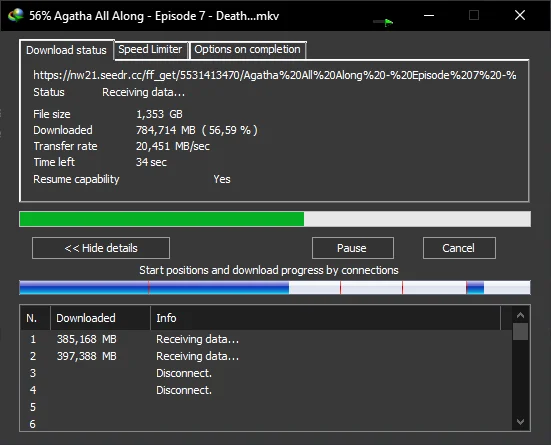Click the downloaded value 784,714 MB
The height and width of the screenshot is (445, 551).
coord(197,130)
